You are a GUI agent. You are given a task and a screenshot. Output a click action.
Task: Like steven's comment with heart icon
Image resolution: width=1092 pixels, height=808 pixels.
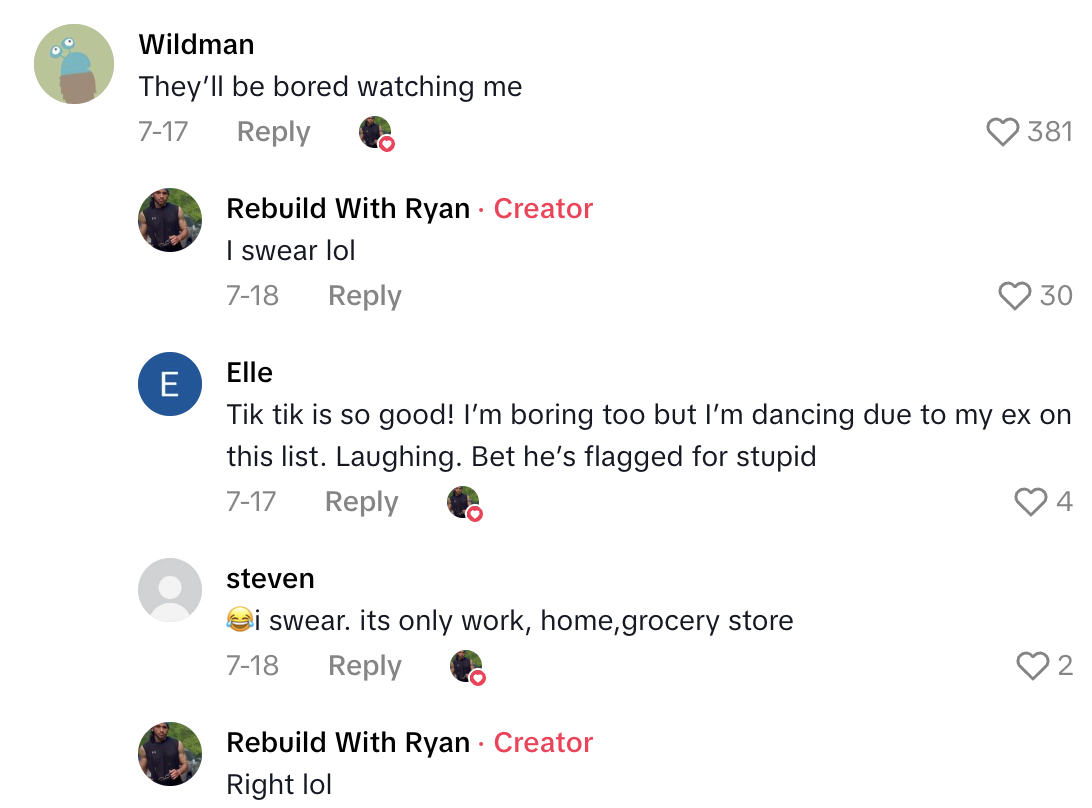click(1031, 666)
